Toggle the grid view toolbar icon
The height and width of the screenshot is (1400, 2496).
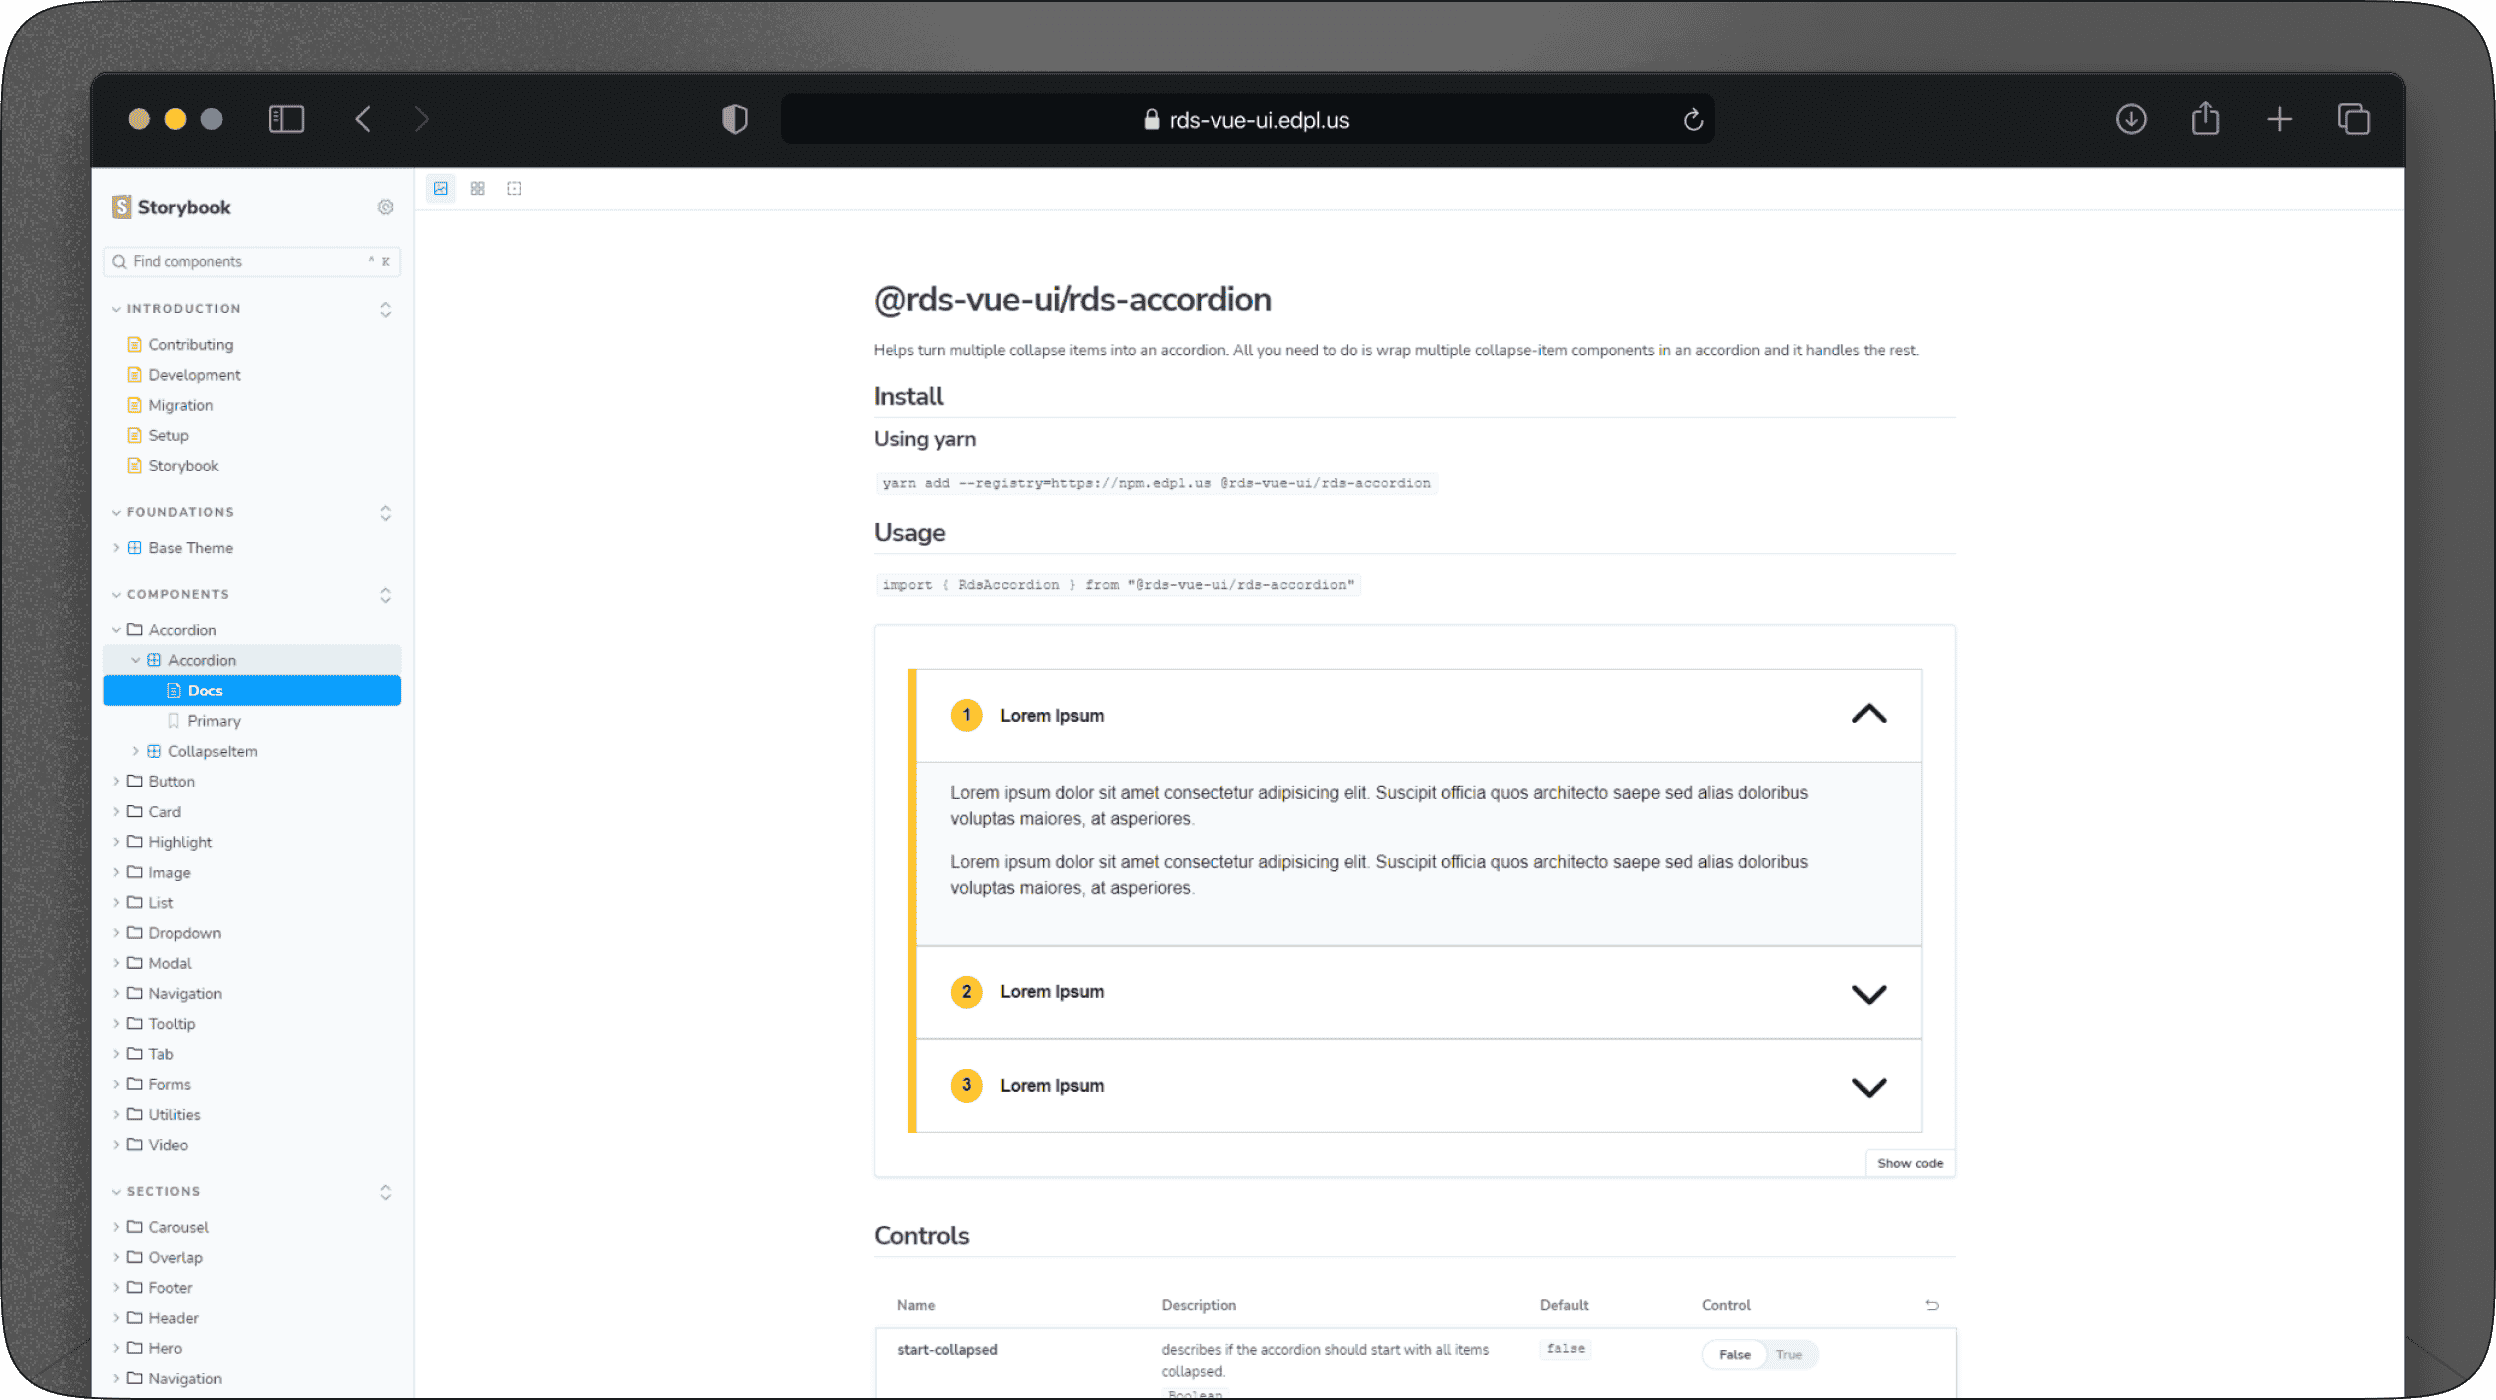click(x=477, y=188)
